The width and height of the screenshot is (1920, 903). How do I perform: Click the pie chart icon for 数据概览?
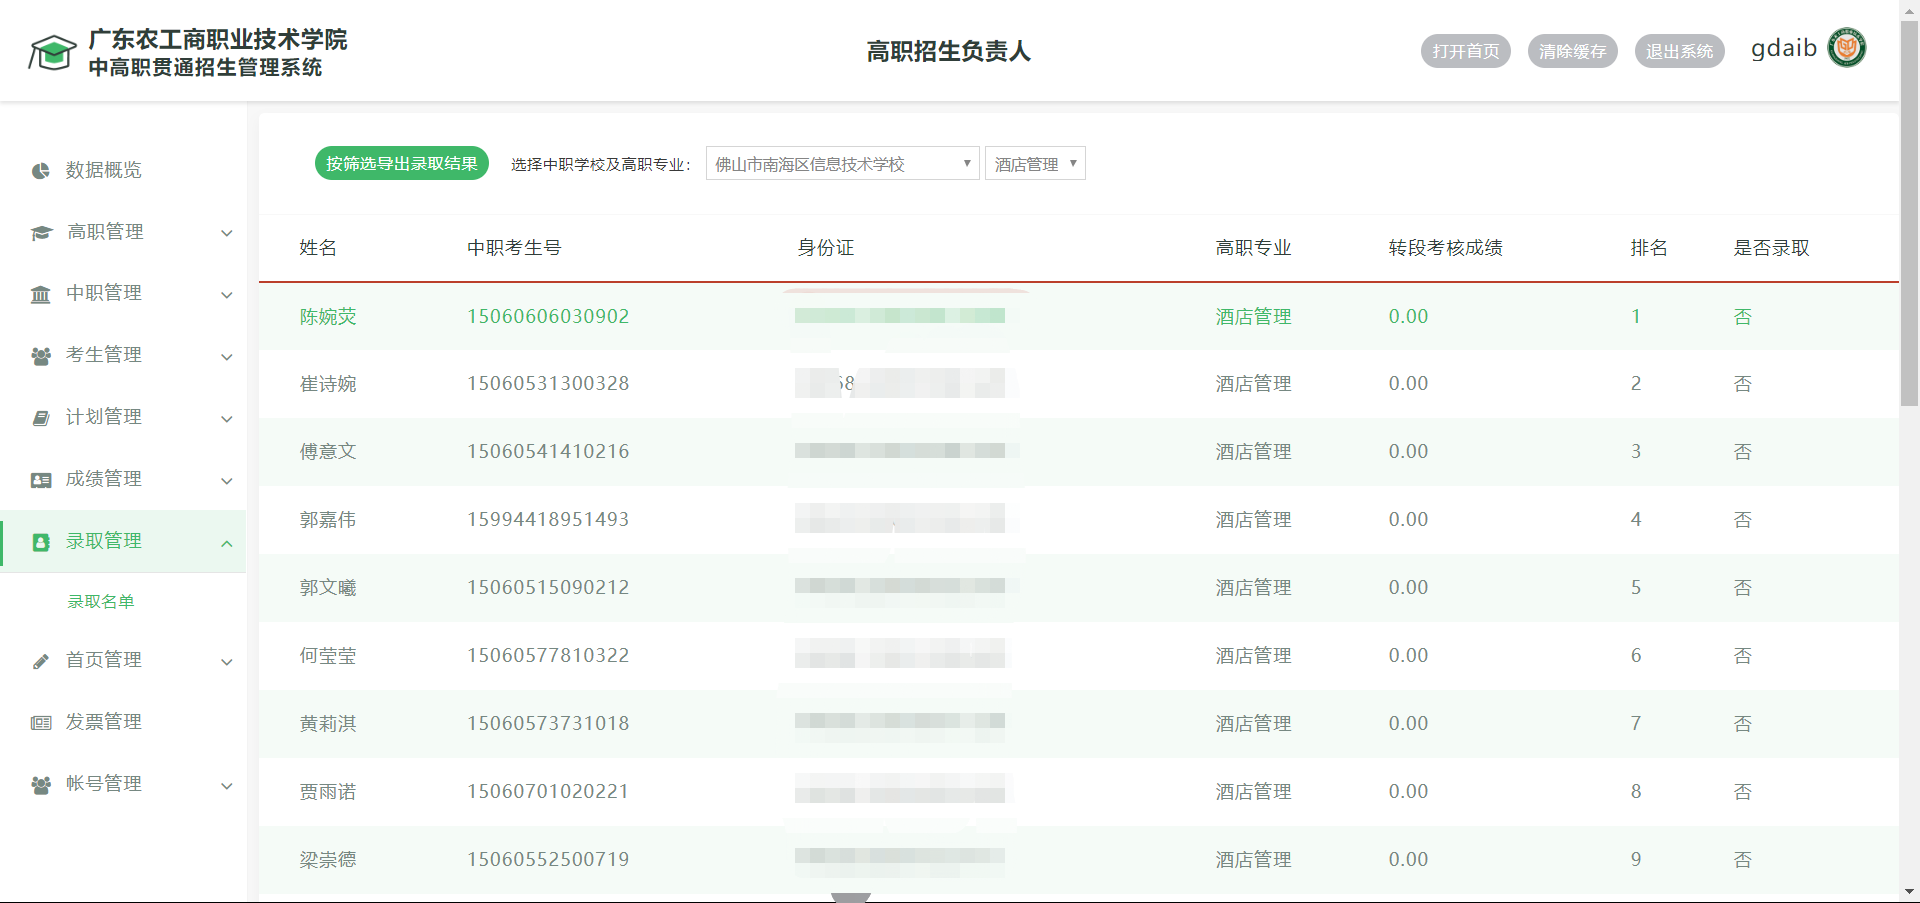click(41, 171)
